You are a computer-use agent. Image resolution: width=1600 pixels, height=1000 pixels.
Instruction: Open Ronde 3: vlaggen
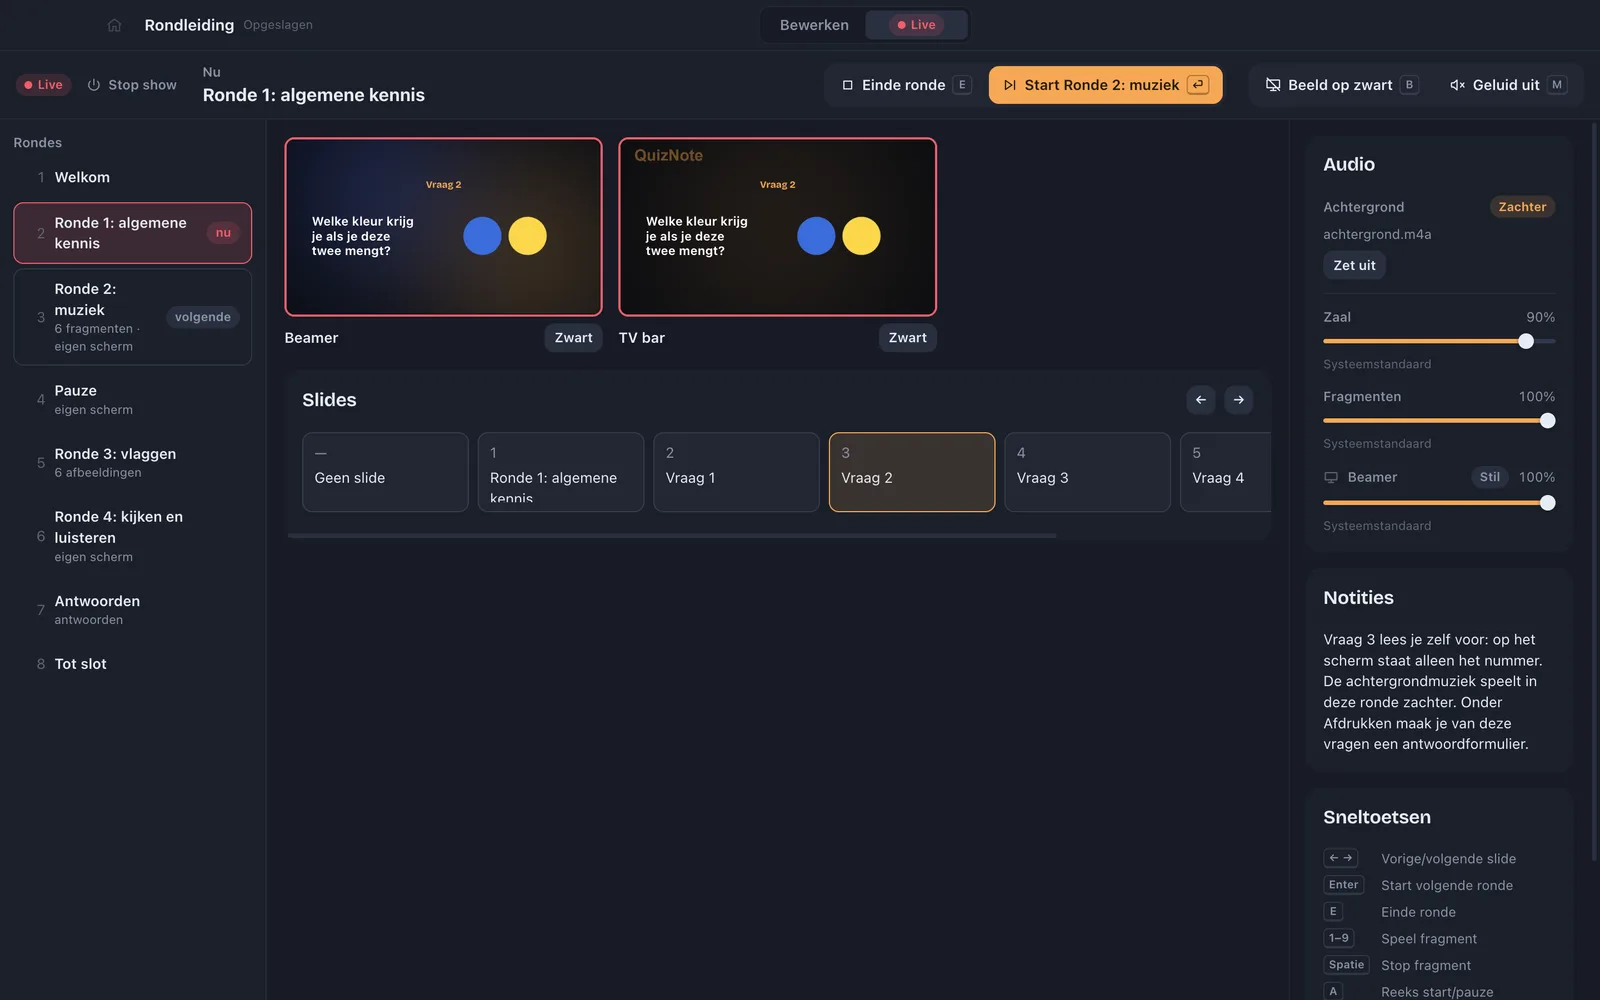pos(132,462)
